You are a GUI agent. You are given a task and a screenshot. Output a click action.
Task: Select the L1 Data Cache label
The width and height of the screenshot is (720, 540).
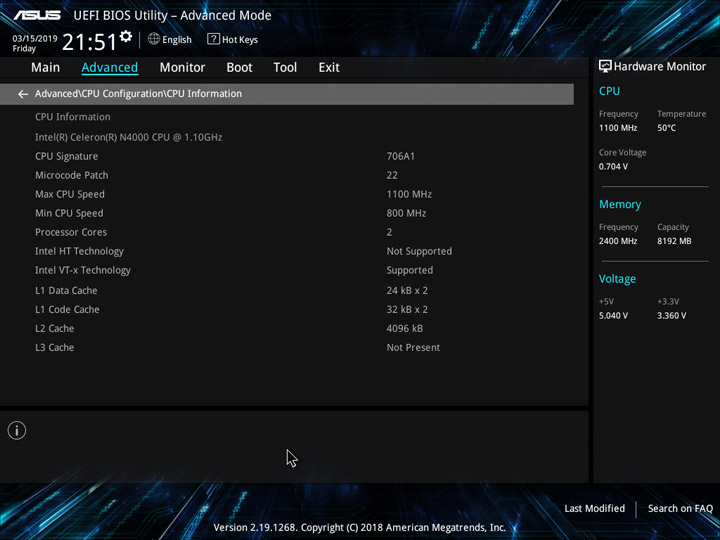66,290
